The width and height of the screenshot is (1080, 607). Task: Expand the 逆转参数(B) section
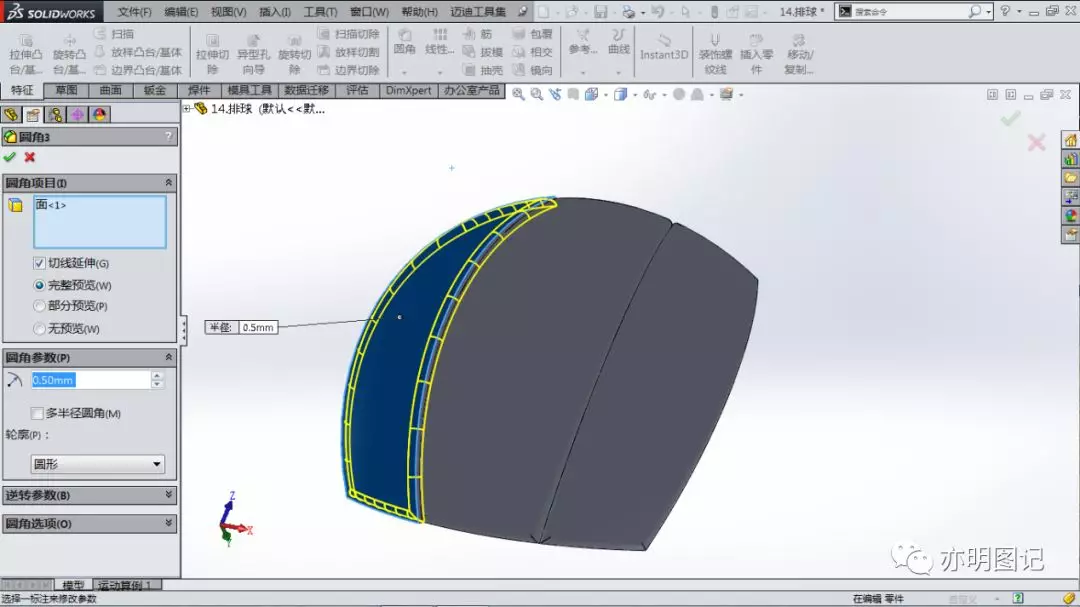169,495
